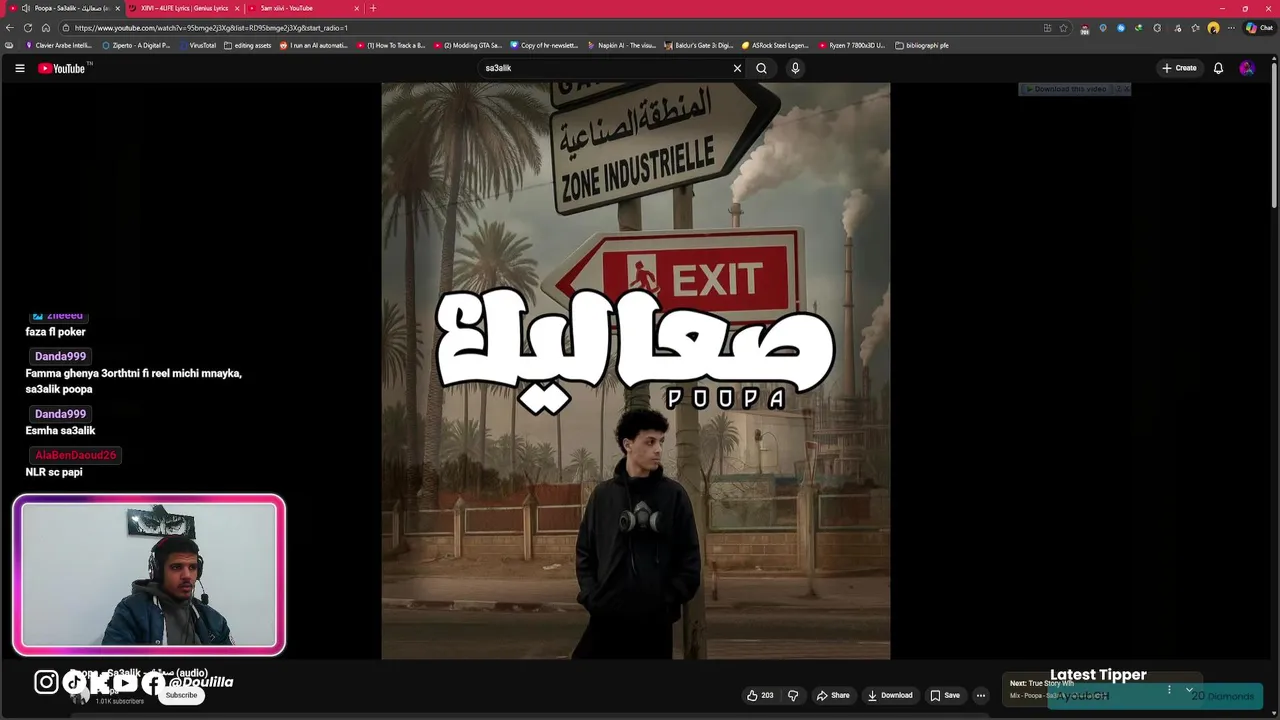Screen dimensions: 1280x720
Task: Select the Poopa - Sa3alik tab
Action: coord(65,8)
